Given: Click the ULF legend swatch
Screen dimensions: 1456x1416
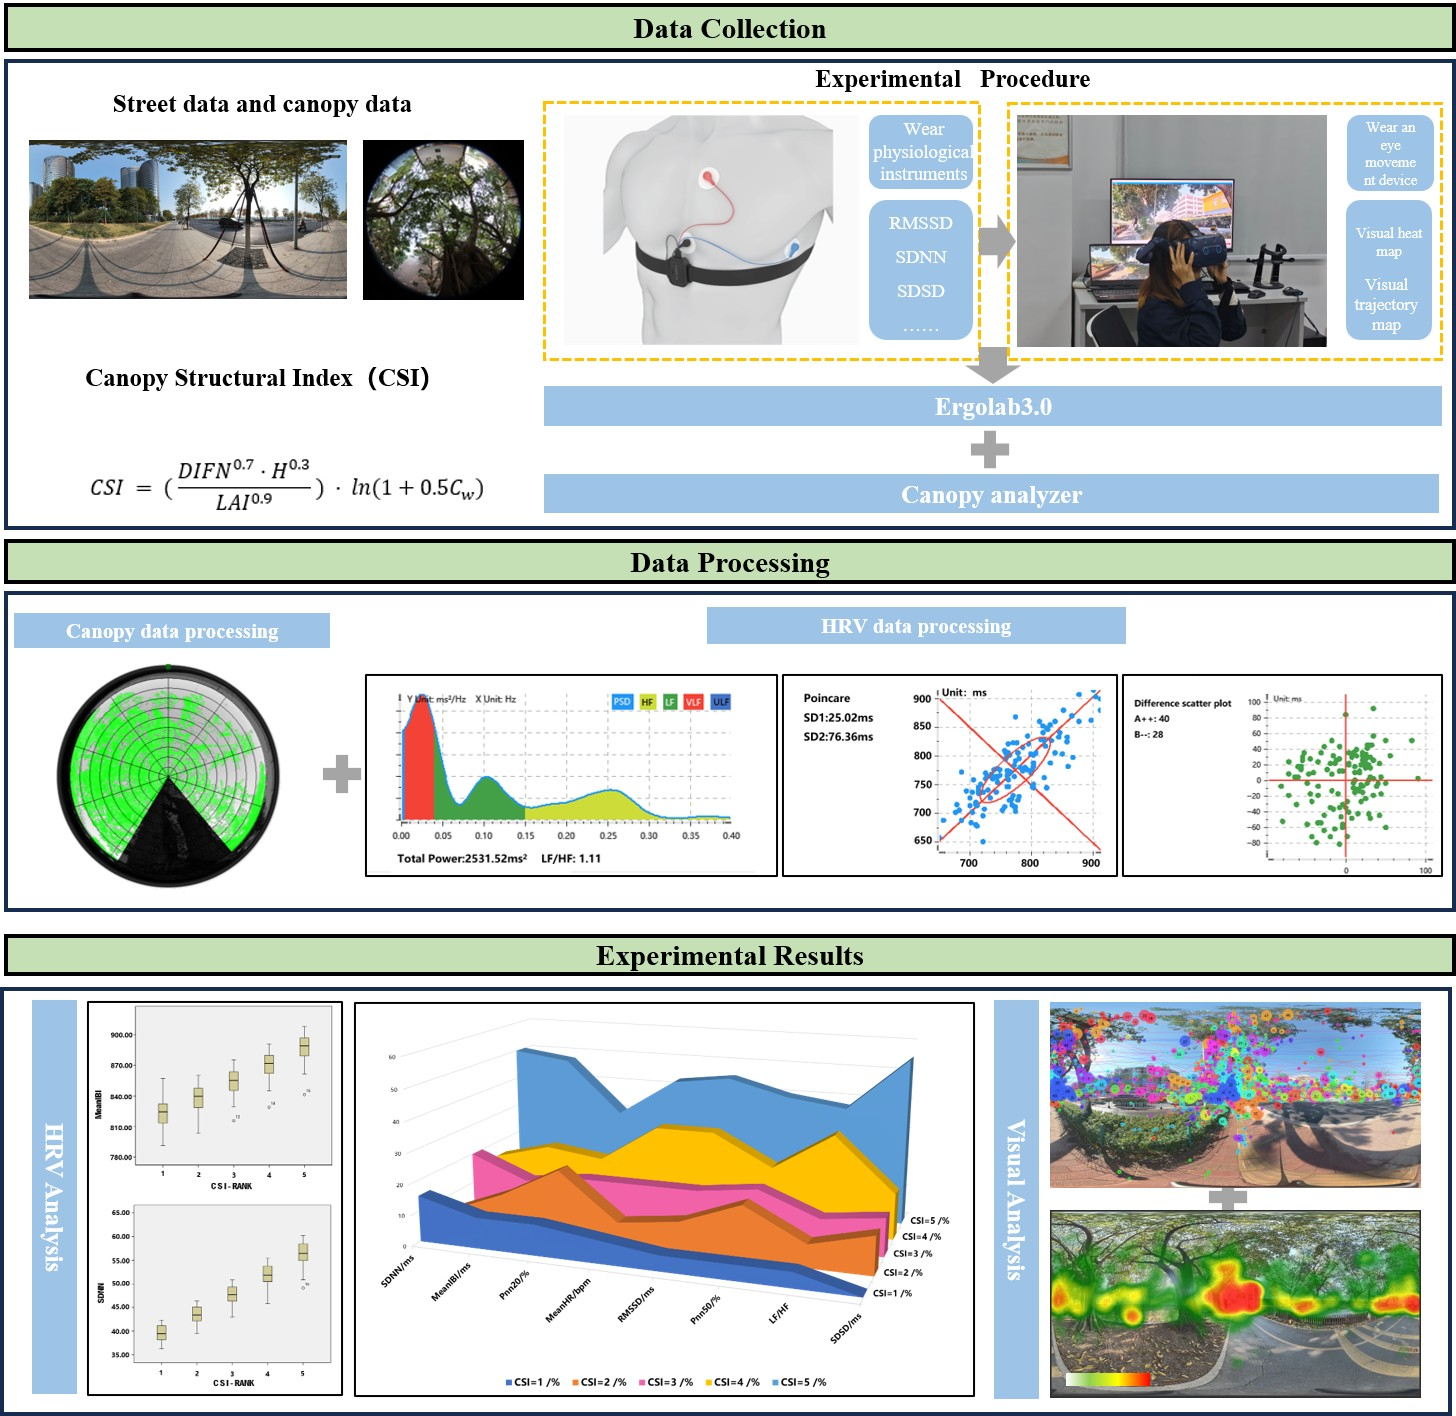Looking at the screenshot, I should coord(721,702).
